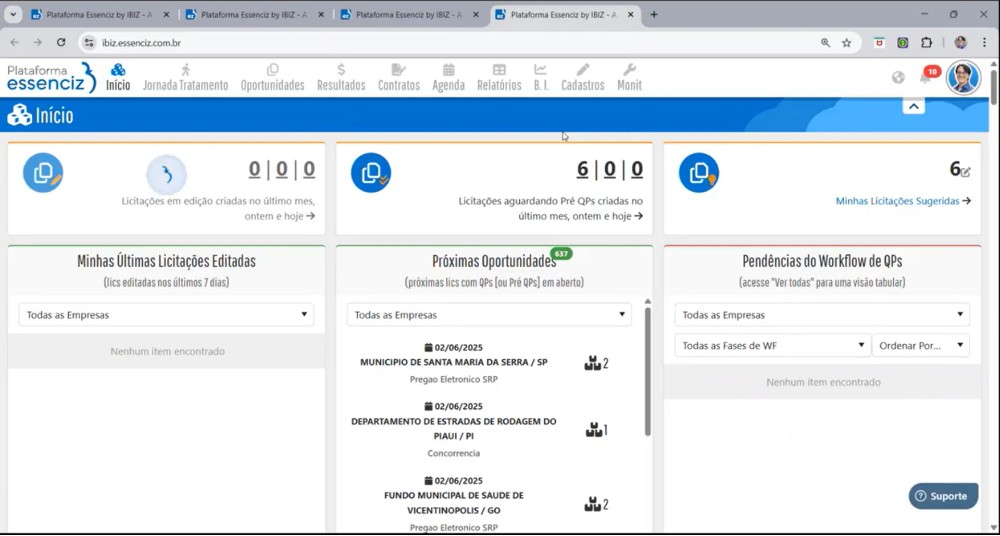Expand Todas as Empresas dropdown under Últimas Licitações
This screenshot has height=536, width=1000.
coord(166,315)
